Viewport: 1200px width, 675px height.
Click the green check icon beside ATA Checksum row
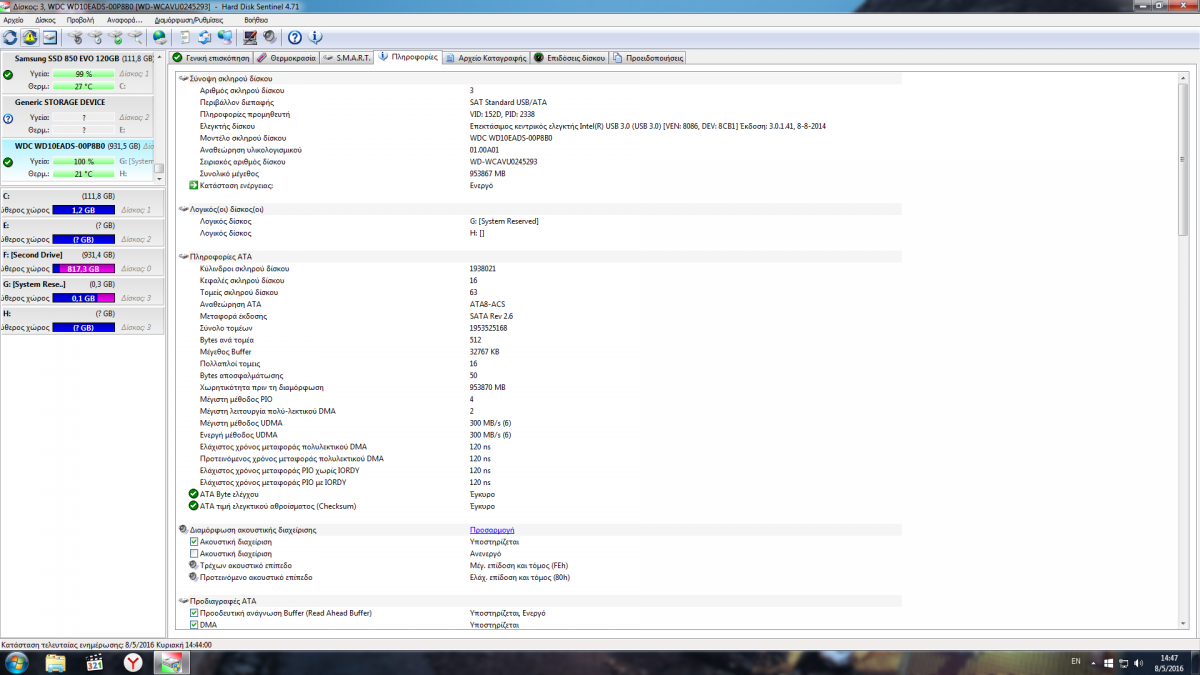[x=194, y=506]
